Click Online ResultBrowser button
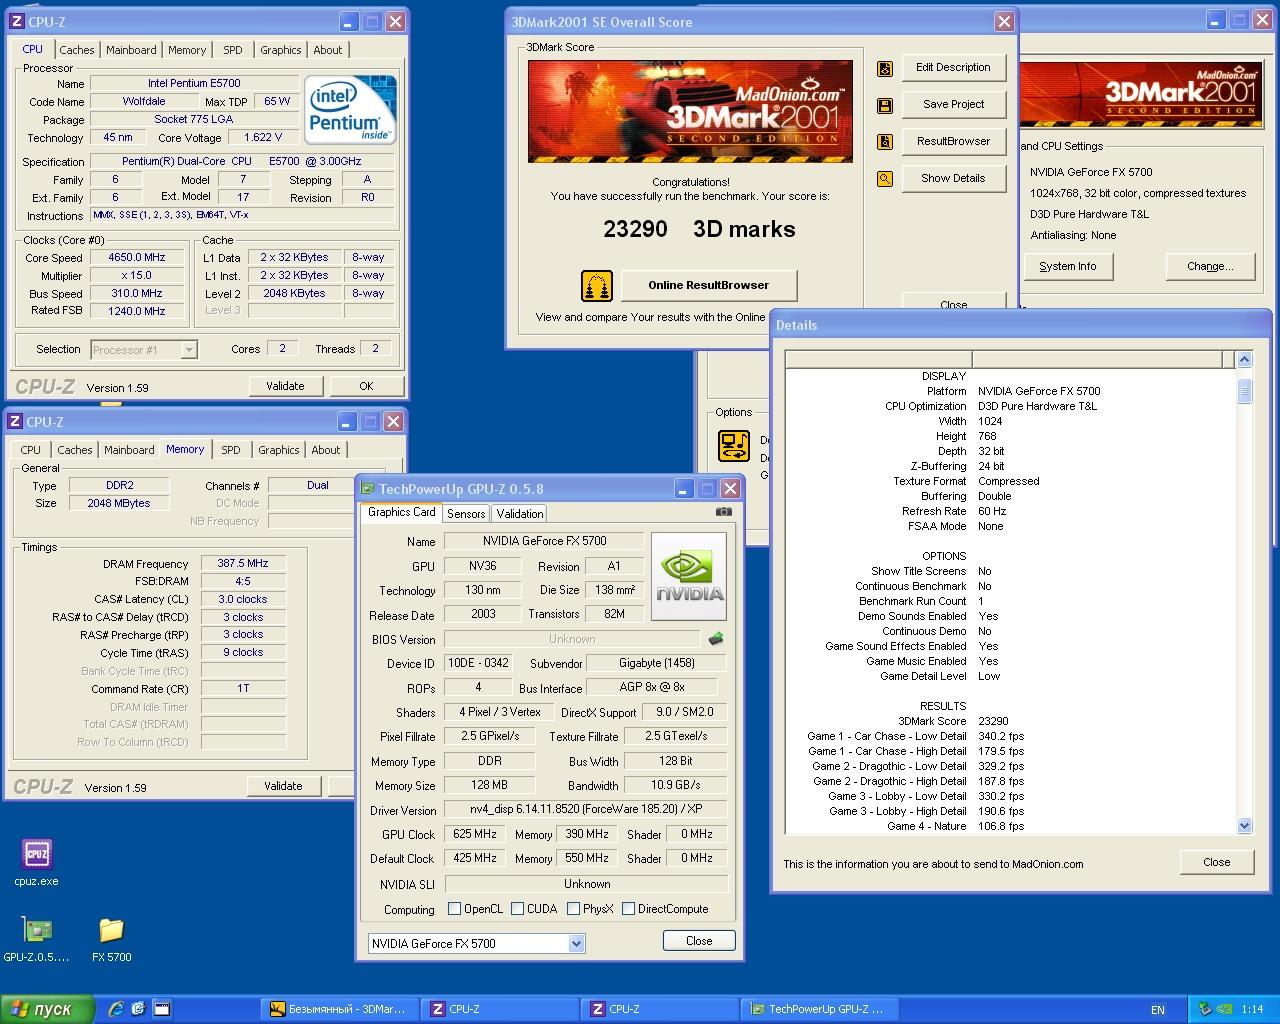The height and width of the screenshot is (1024, 1280). [x=709, y=285]
